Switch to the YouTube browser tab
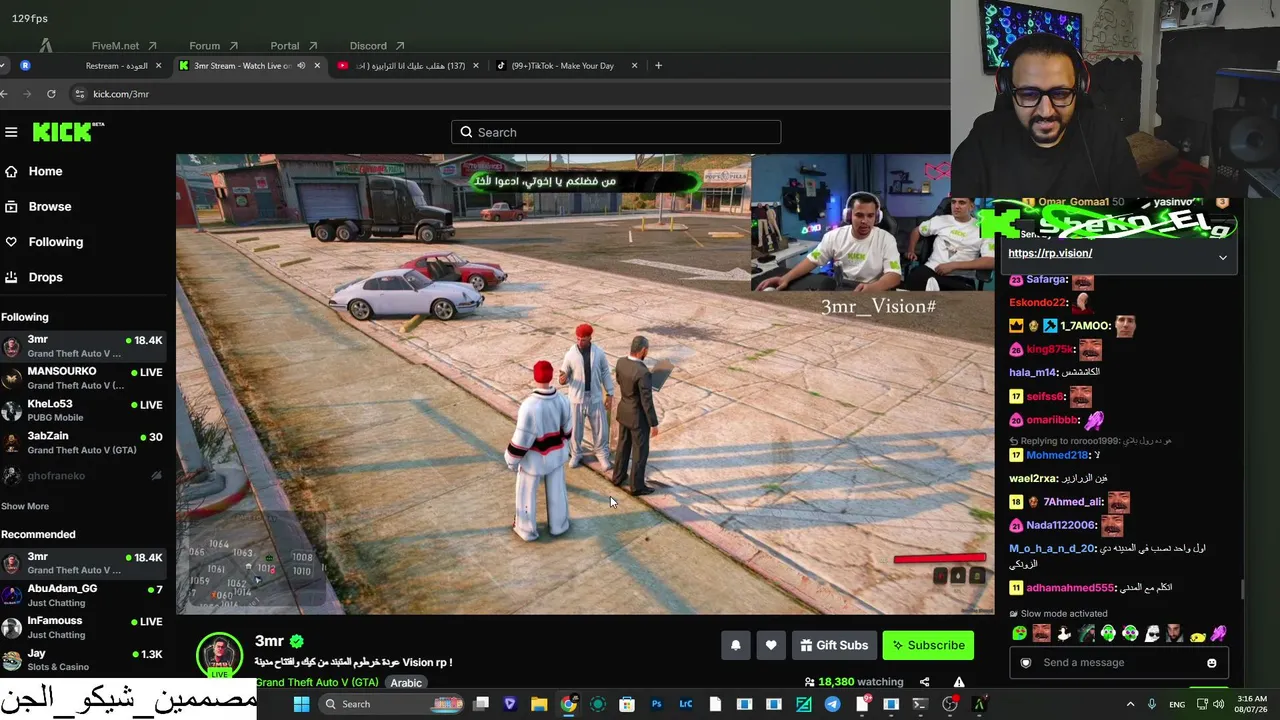The height and width of the screenshot is (720, 1280). [x=406, y=66]
